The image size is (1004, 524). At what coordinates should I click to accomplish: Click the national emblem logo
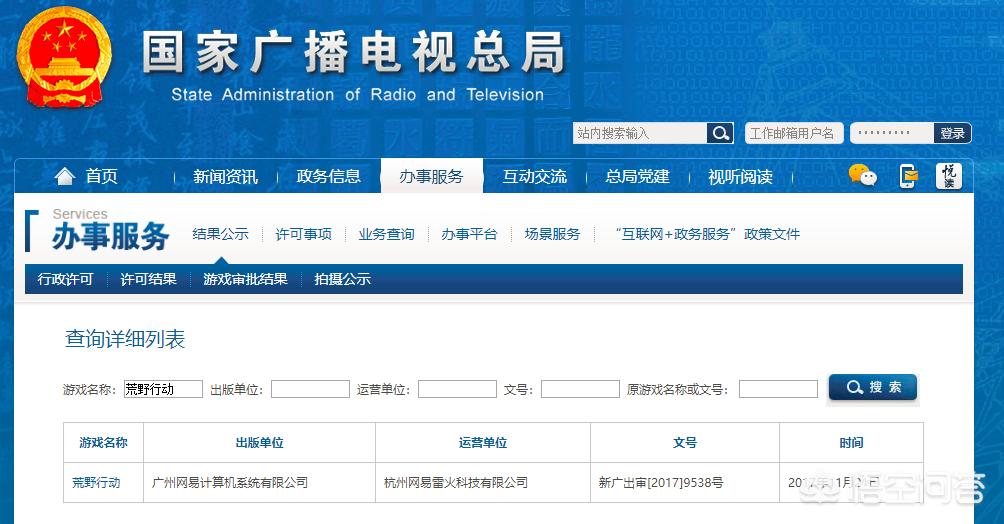[63, 58]
